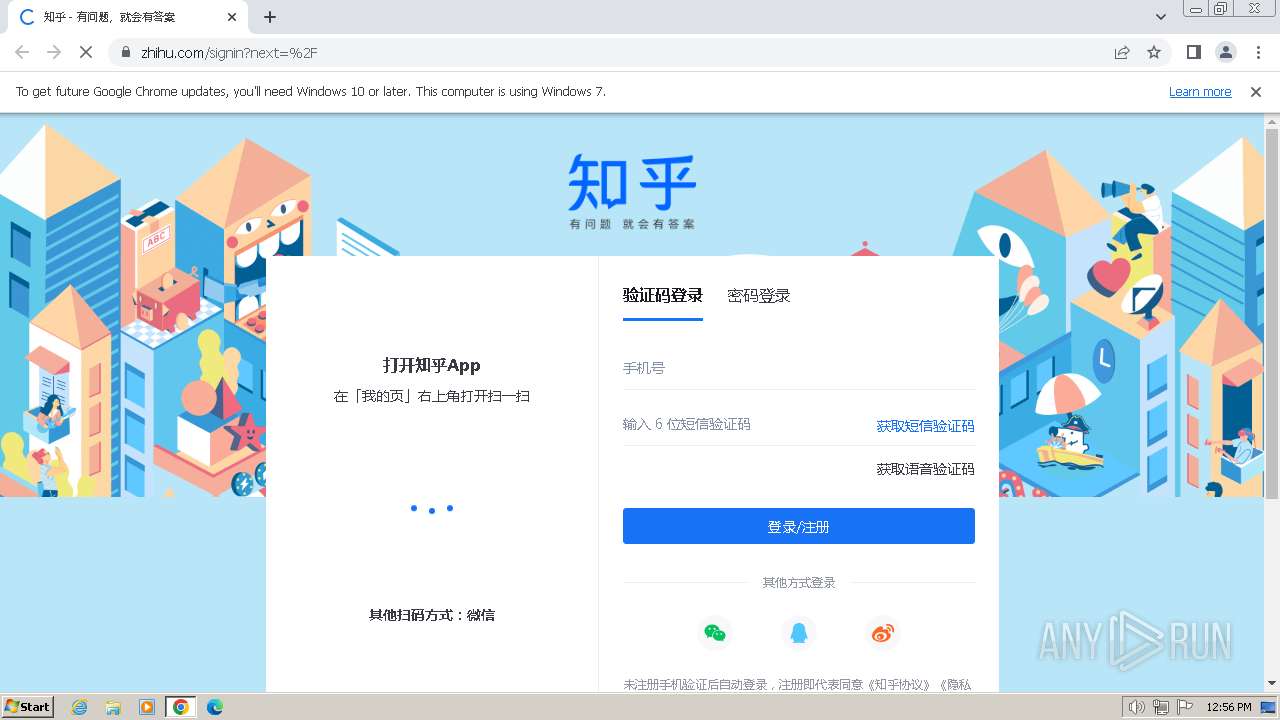The height and width of the screenshot is (720, 1280).
Task: Click the page vertical scrollbar
Action: (1272, 313)
